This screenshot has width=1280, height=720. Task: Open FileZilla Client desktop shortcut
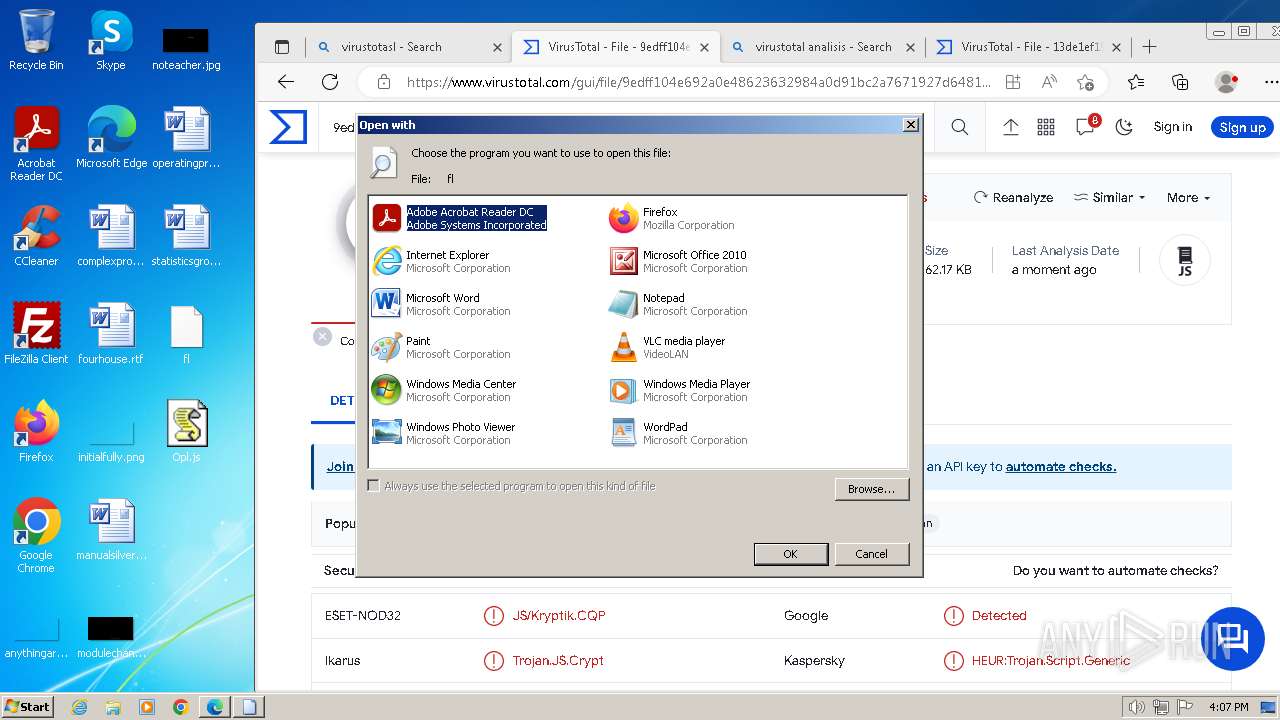click(x=36, y=333)
